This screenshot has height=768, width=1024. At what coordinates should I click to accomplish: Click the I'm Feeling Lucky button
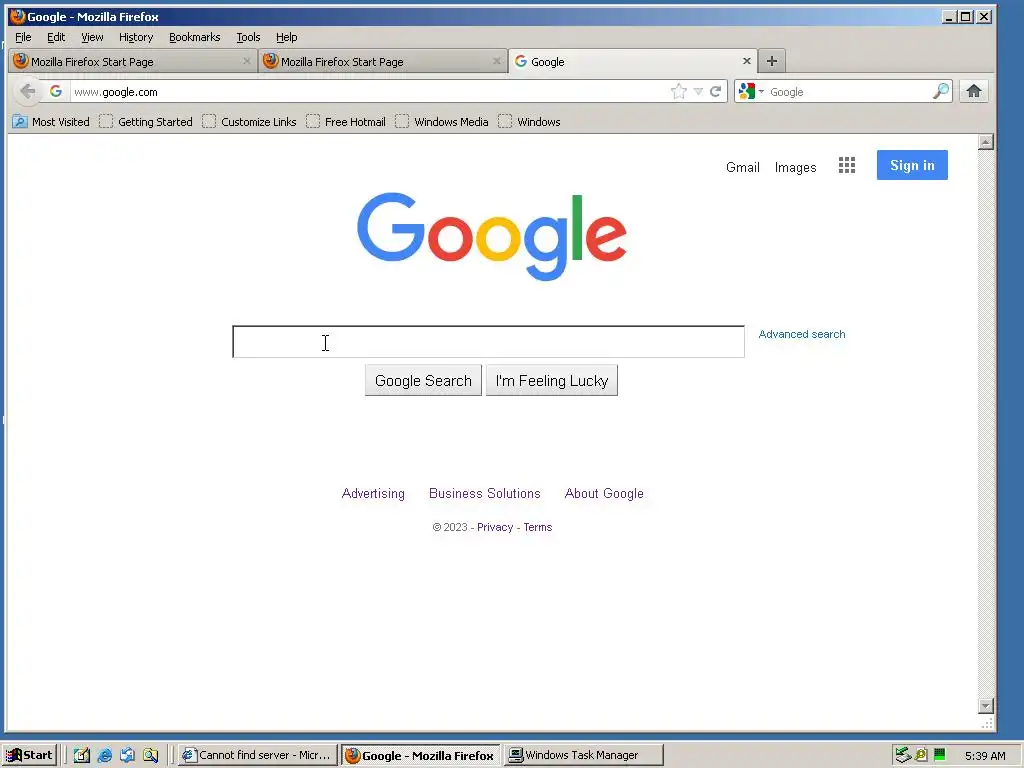[552, 381]
